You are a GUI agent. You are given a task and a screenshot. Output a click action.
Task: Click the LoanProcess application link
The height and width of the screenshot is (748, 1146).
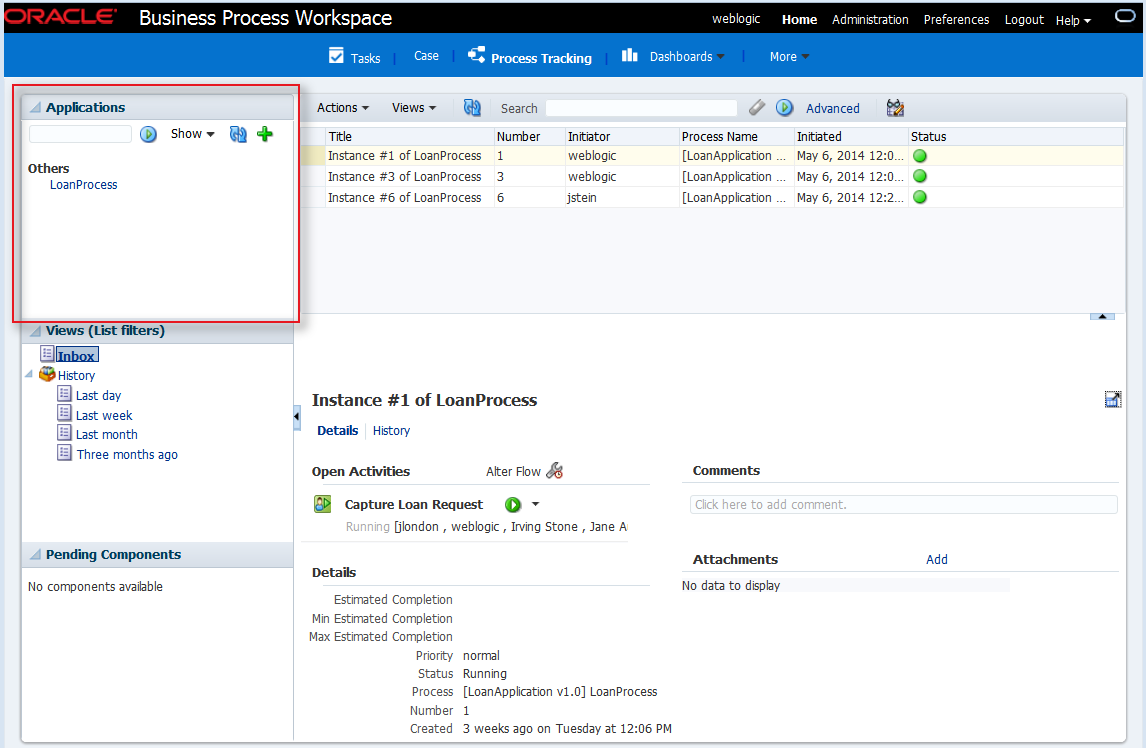tap(83, 185)
